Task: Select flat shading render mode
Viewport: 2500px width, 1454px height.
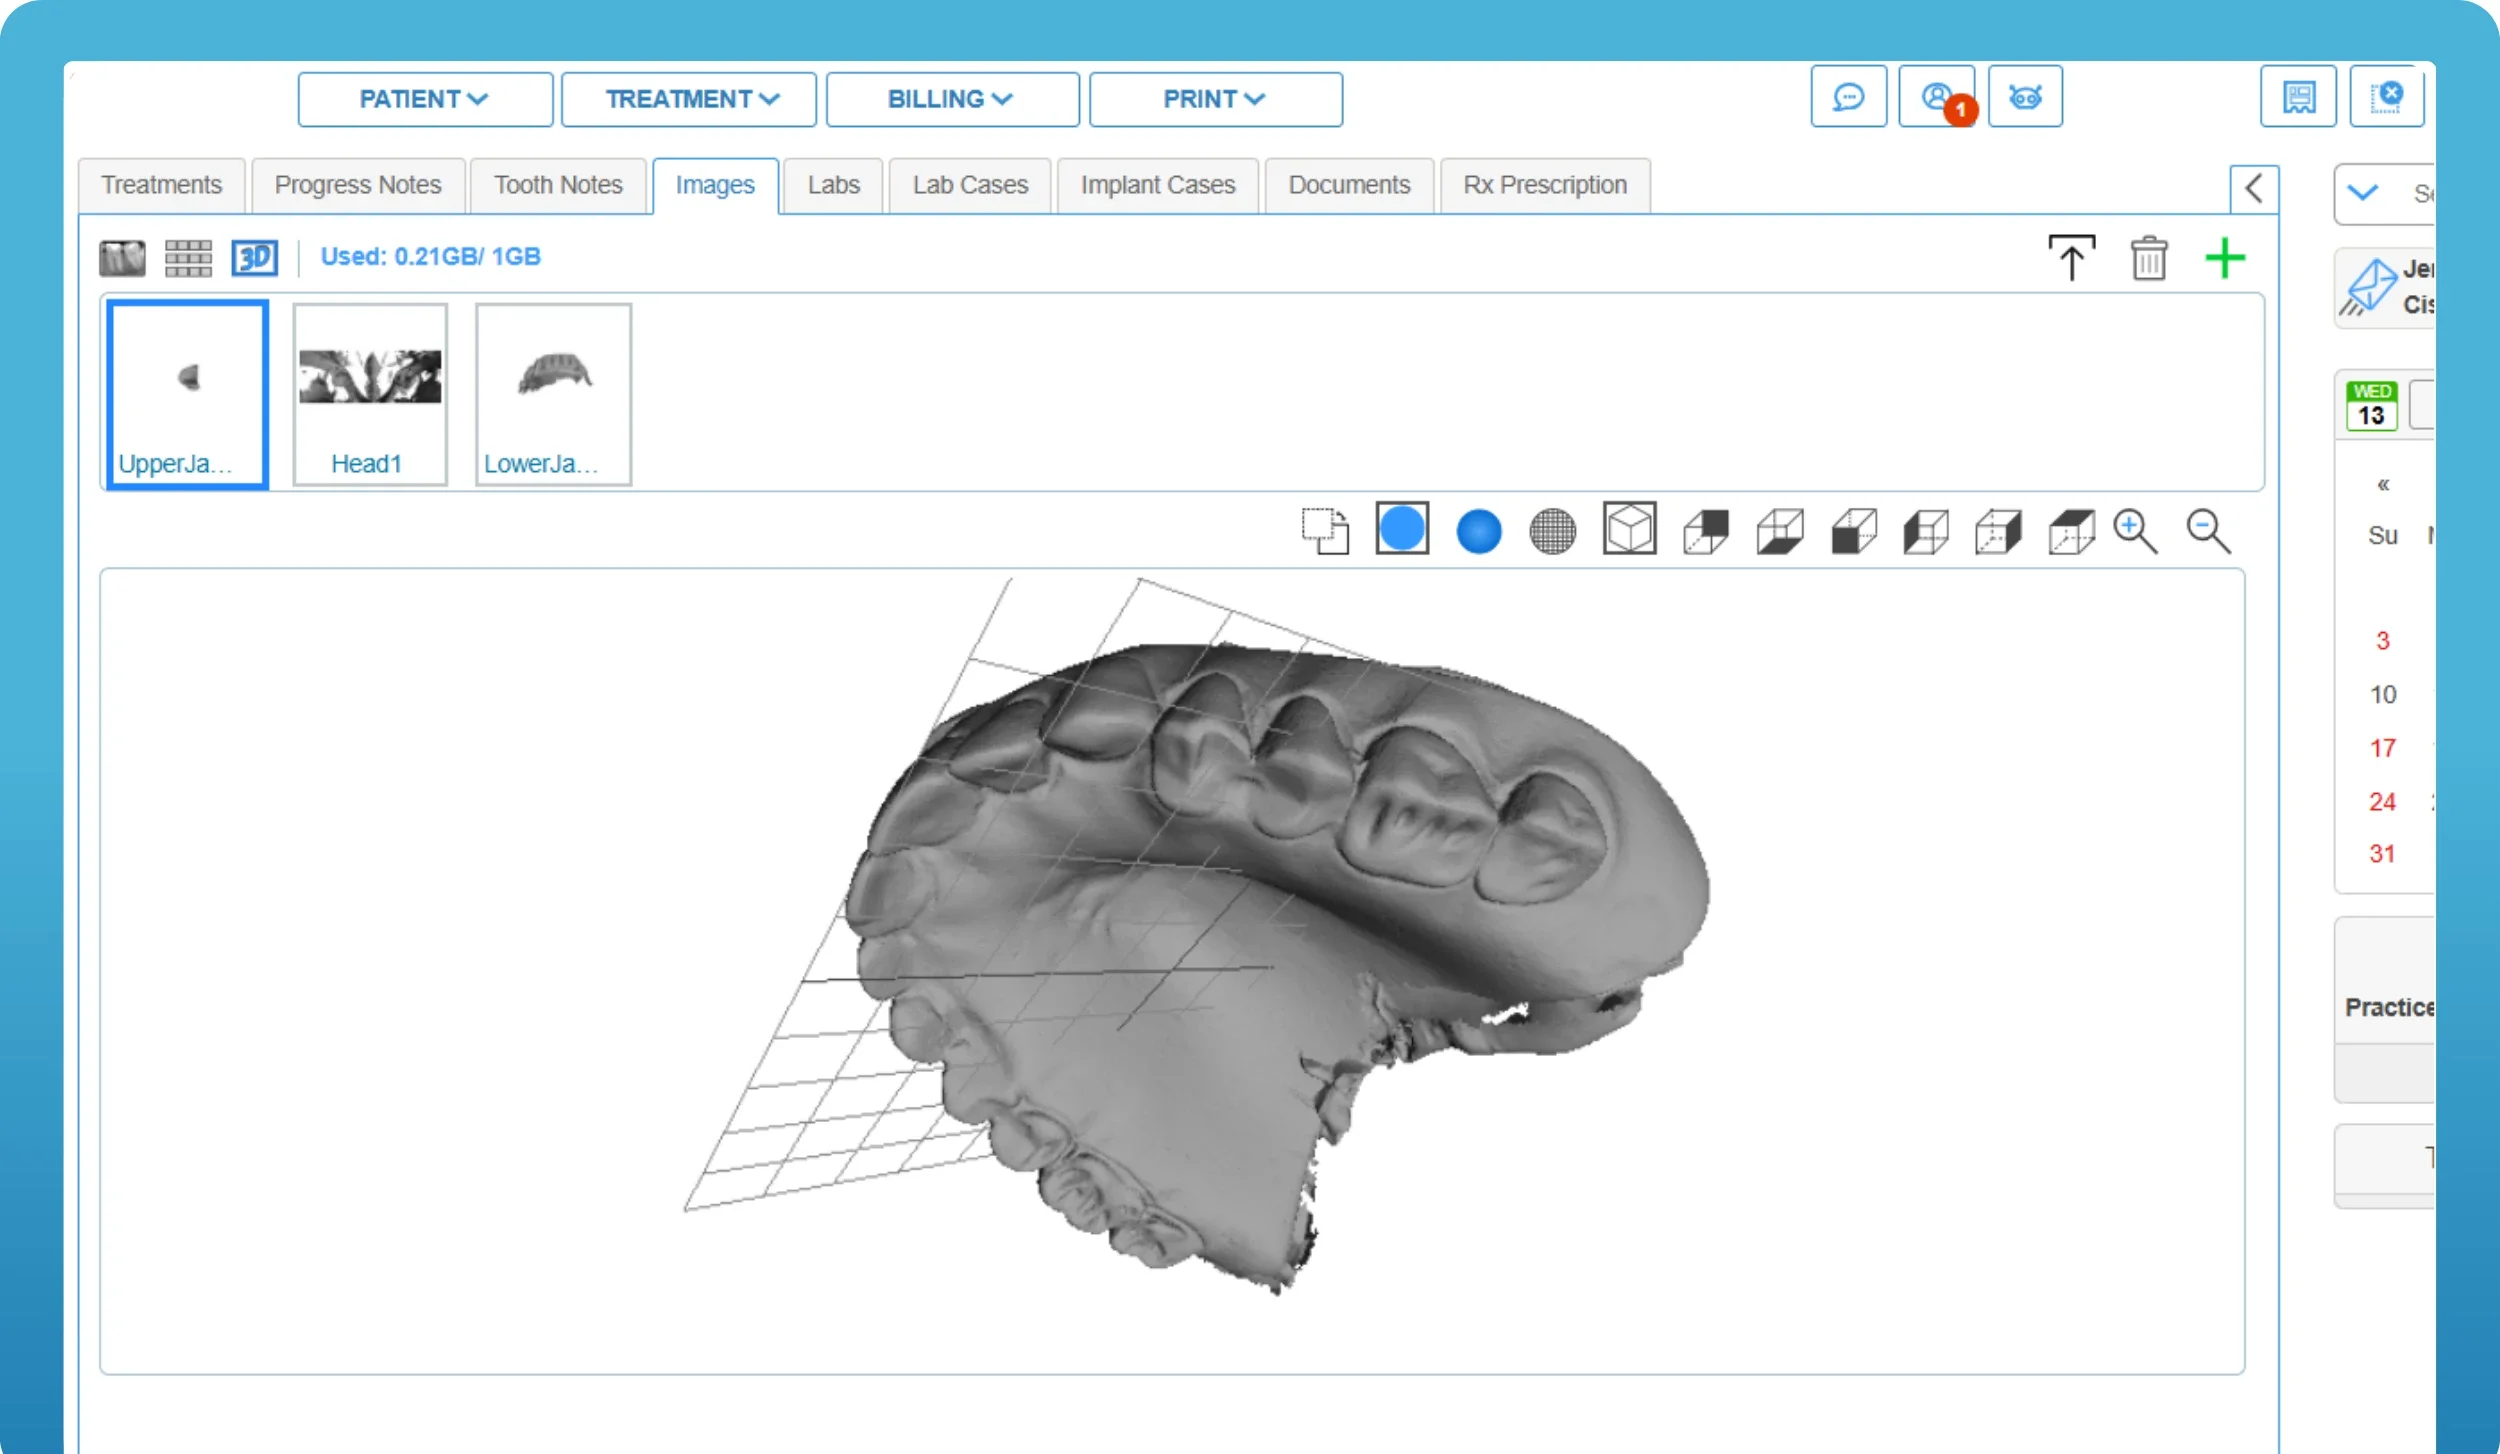Action: click(x=1402, y=529)
